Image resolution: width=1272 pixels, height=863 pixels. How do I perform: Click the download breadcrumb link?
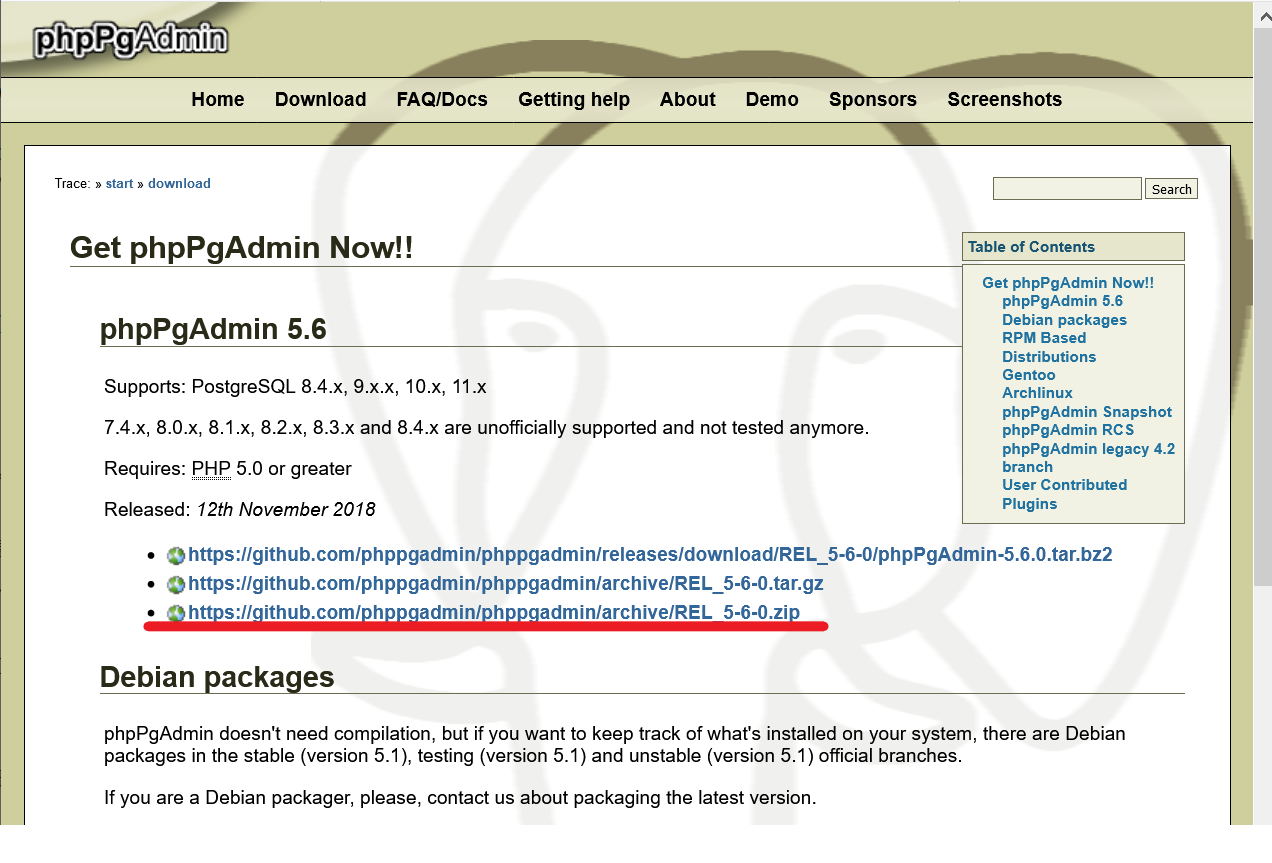pyautogui.click(x=179, y=183)
